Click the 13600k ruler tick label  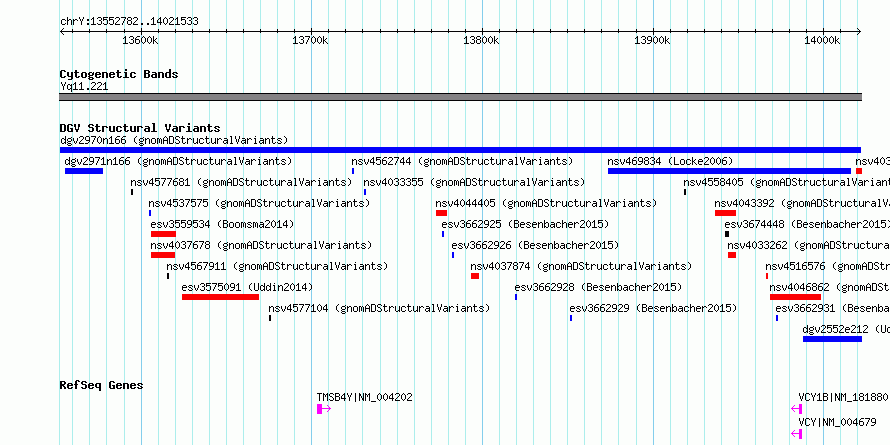click(x=140, y=41)
